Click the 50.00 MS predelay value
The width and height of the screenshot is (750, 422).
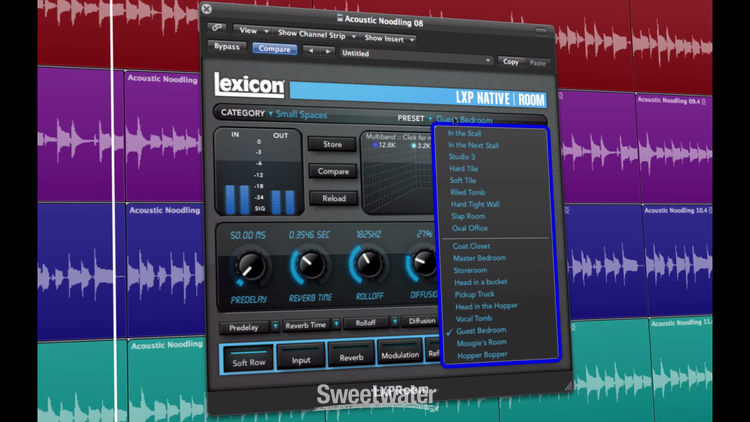point(248,235)
